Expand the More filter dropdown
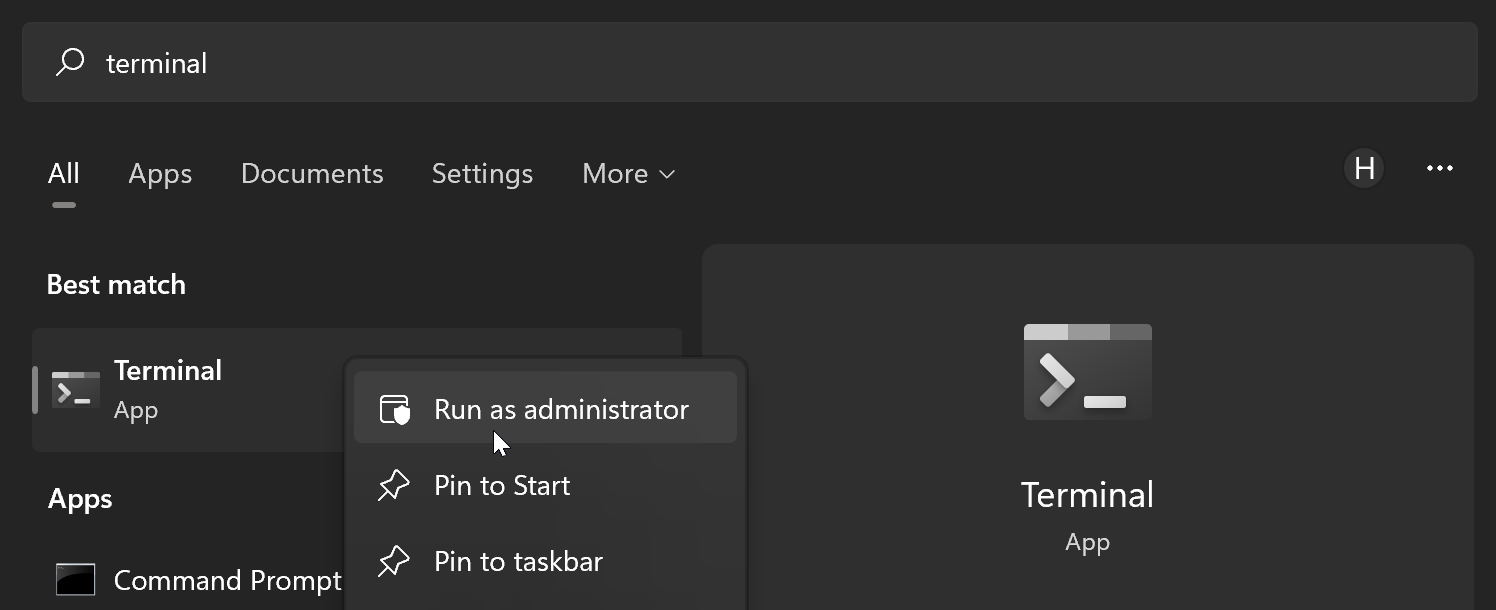1496x610 pixels. click(x=628, y=174)
